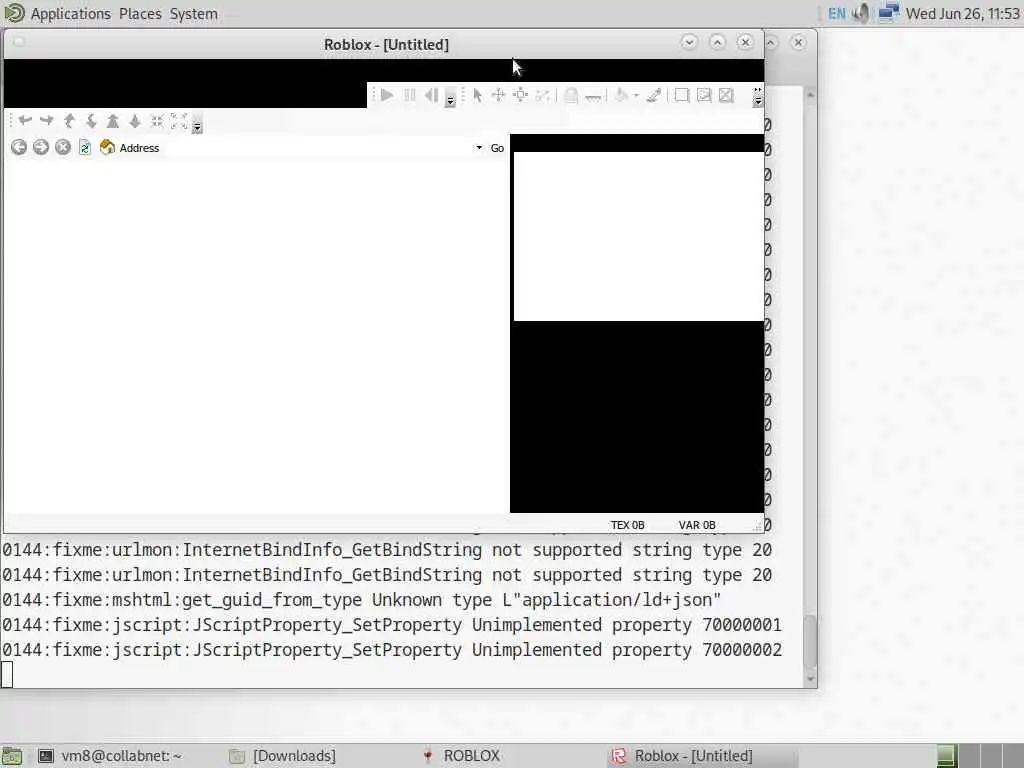Select the Resize handles tool

coord(520,95)
